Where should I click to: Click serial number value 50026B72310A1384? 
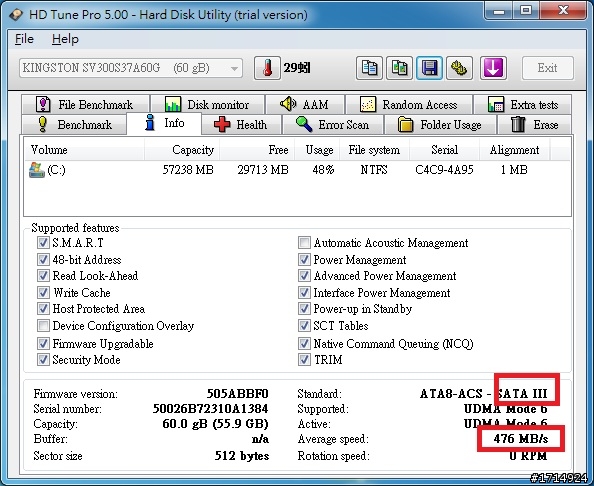tap(211, 409)
